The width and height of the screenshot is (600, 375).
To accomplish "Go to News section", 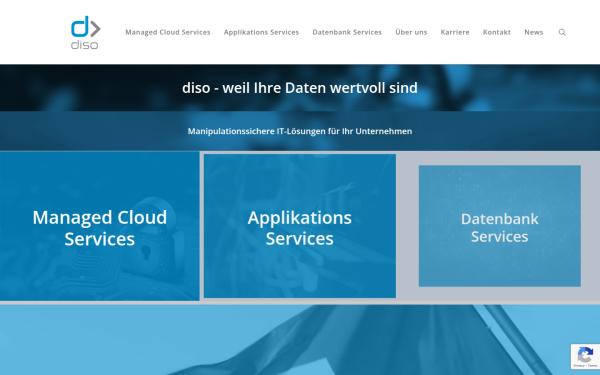I will 534,33.
